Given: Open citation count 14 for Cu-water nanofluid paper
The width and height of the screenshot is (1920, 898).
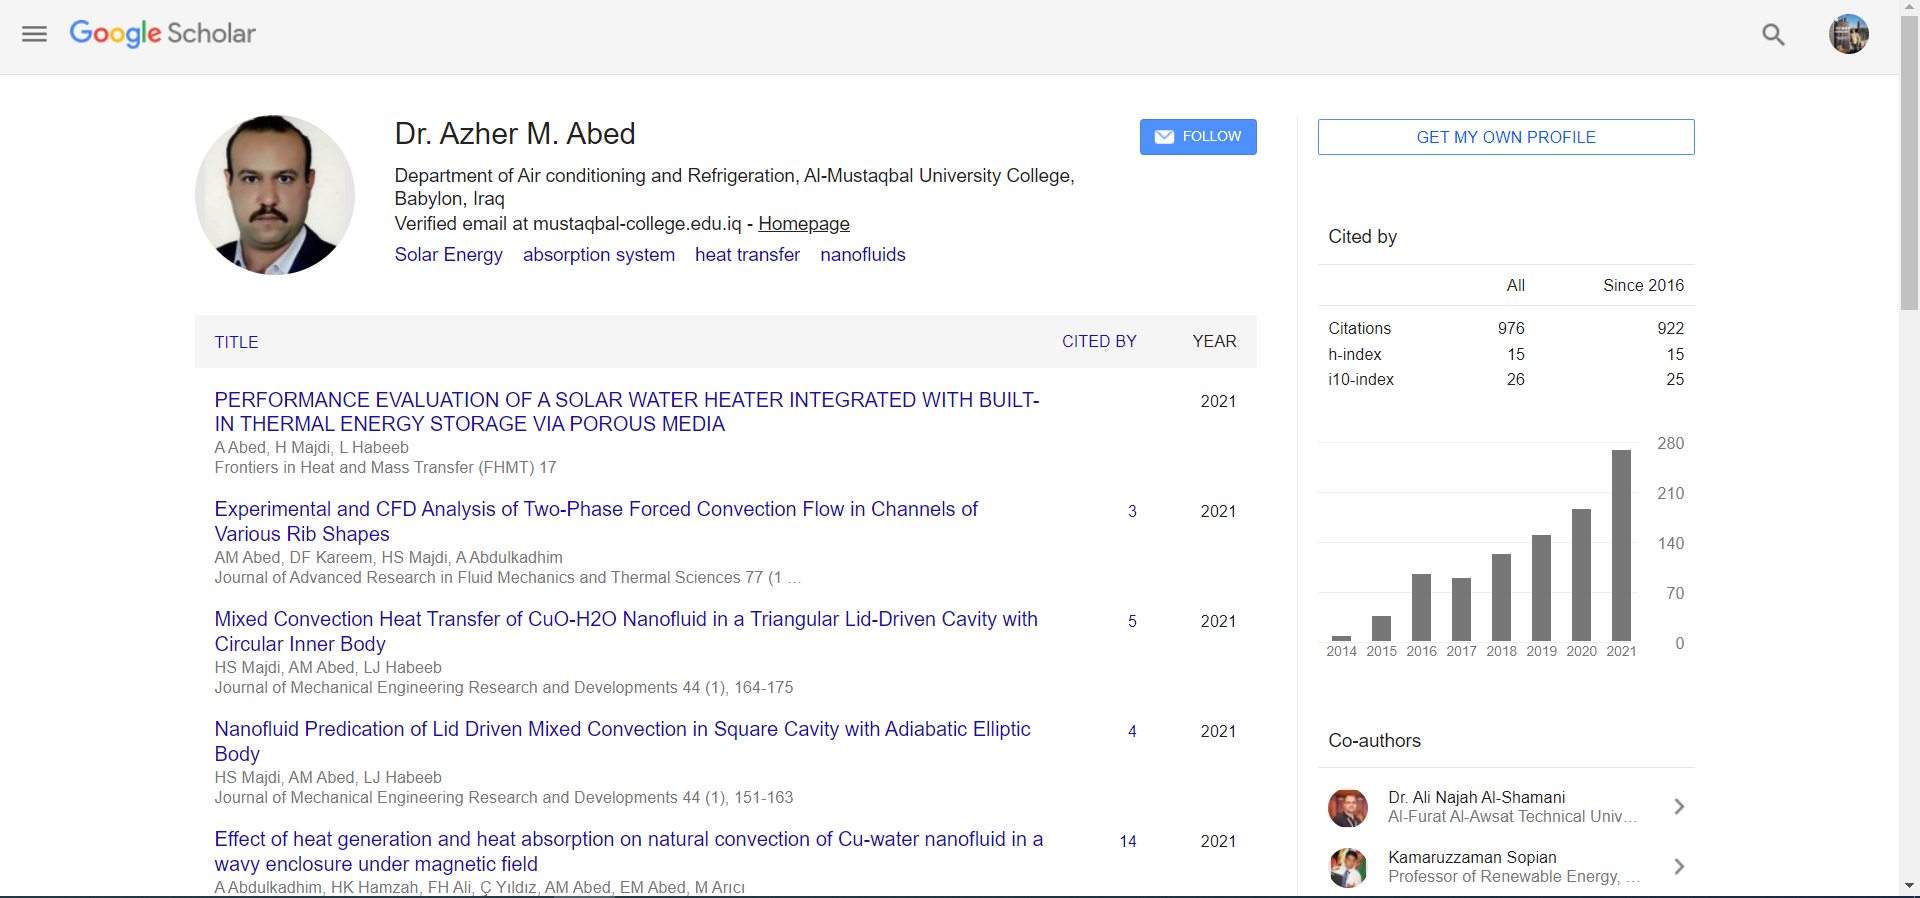Looking at the screenshot, I should [1128, 842].
